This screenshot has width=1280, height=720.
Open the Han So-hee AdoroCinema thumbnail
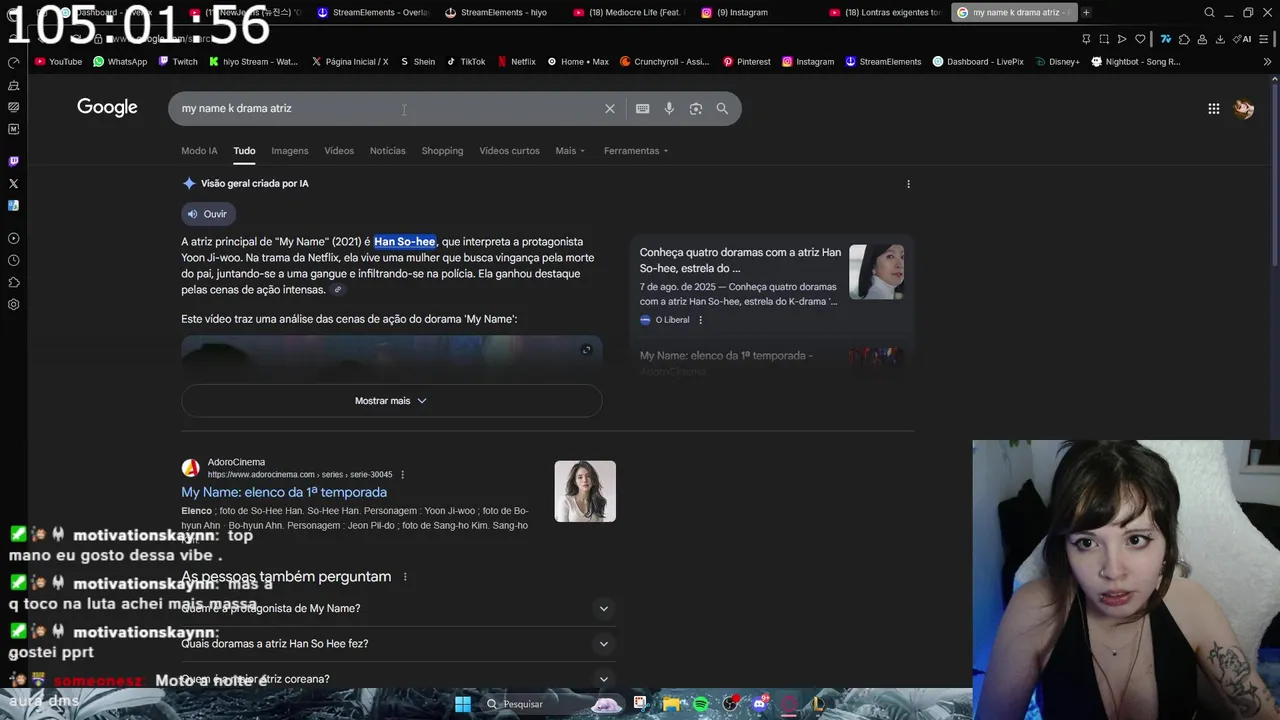[x=585, y=491]
